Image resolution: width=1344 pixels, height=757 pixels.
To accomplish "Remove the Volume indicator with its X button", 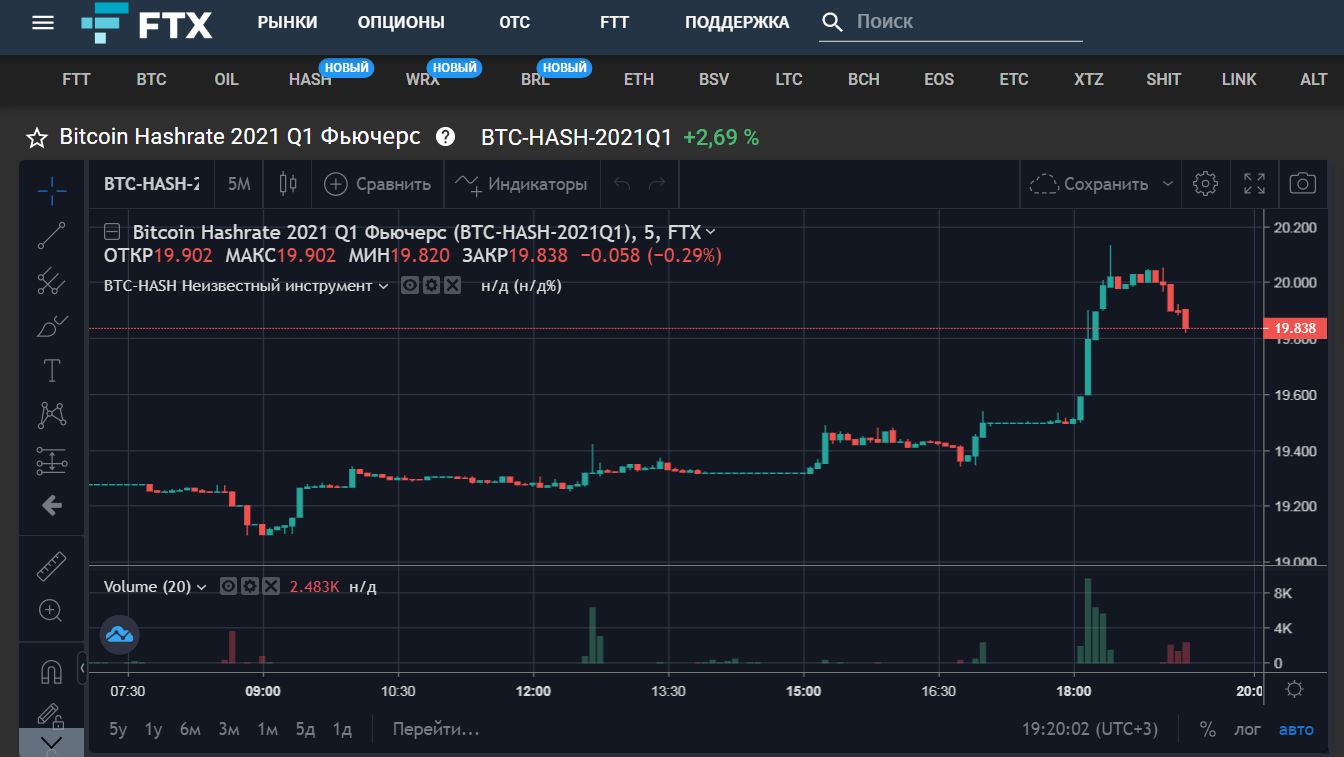I will (271, 586).
